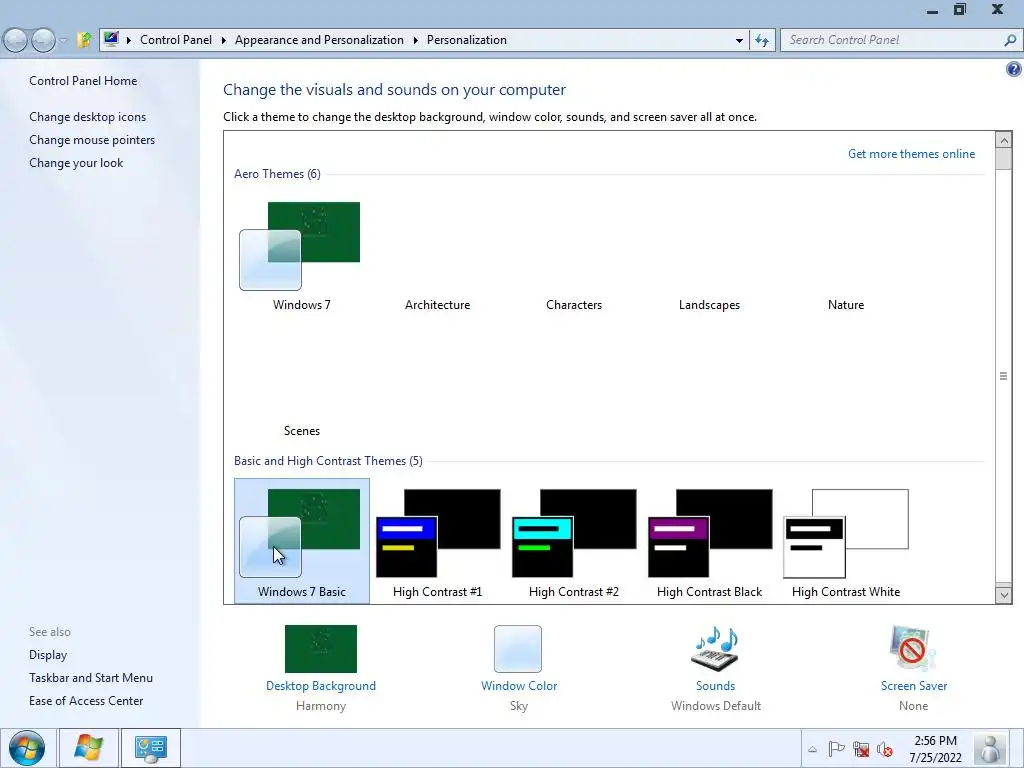Screen dimensions: 1024x768
Task: Select the Scenes theme label
Action: coord(302,431)
